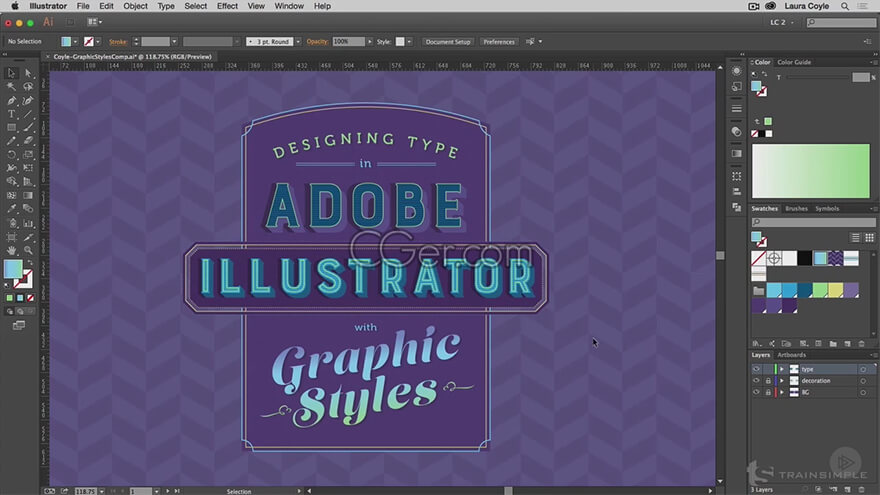Select the Direct Selection tool

(28, 73)
